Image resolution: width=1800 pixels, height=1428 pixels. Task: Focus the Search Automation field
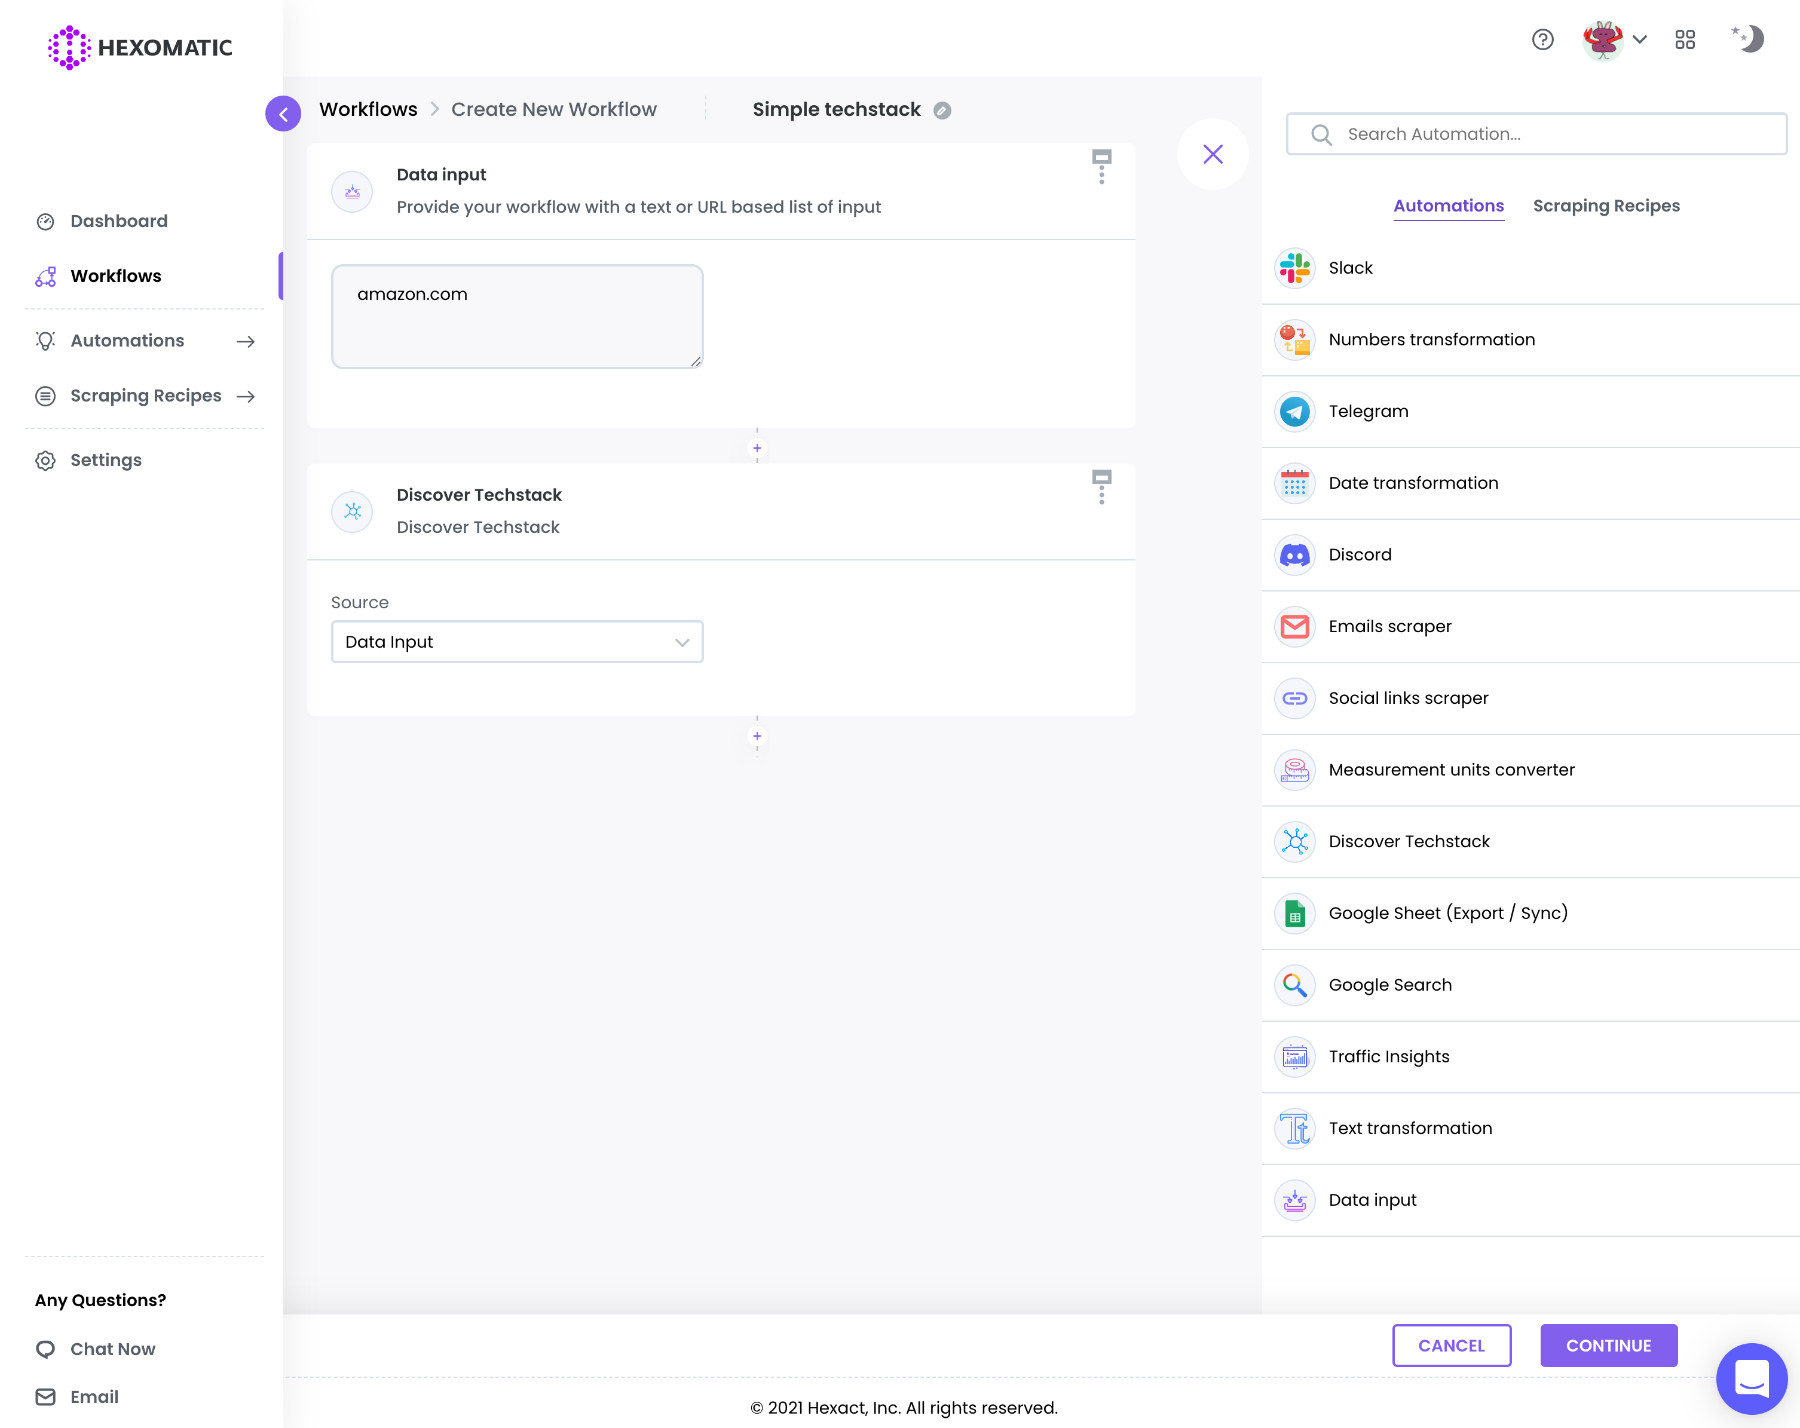pyautogui.click(x=1536, y=134)
